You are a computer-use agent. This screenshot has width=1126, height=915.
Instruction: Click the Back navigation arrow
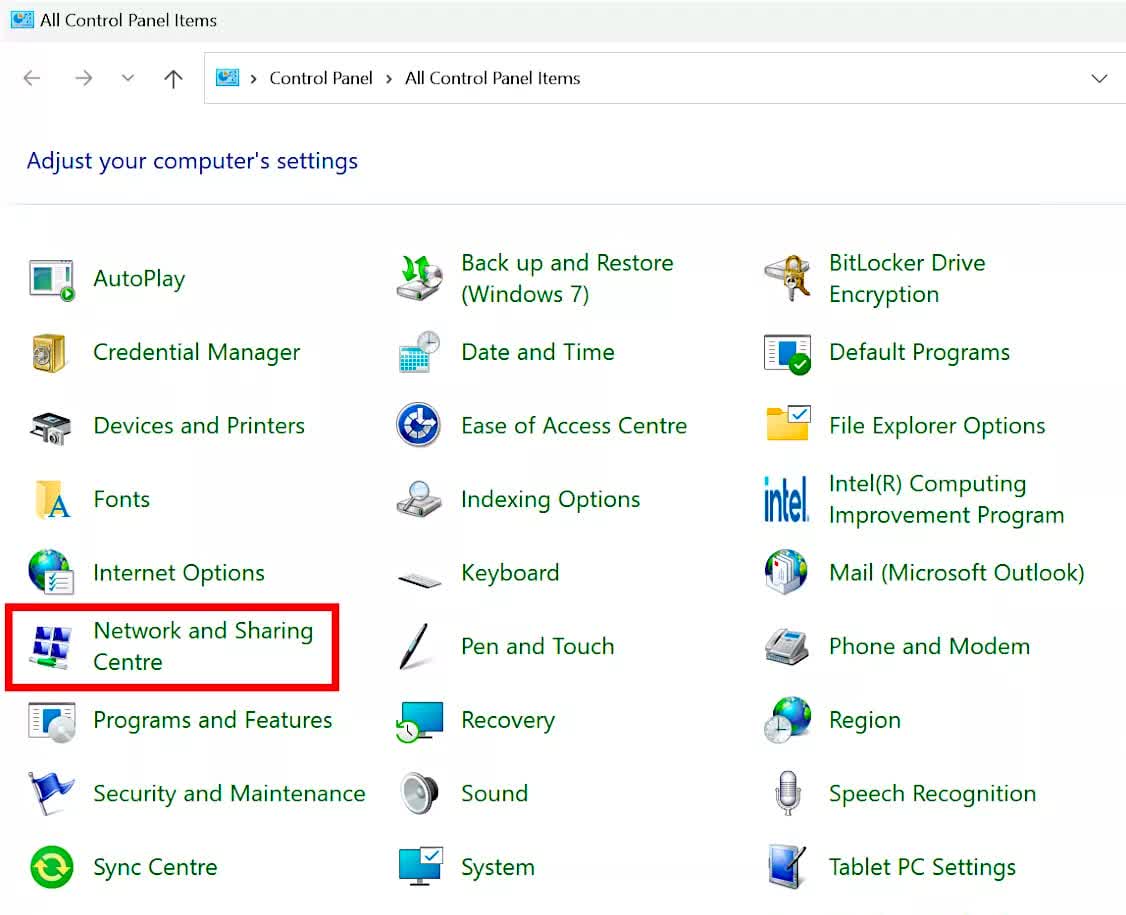(32, 78)
